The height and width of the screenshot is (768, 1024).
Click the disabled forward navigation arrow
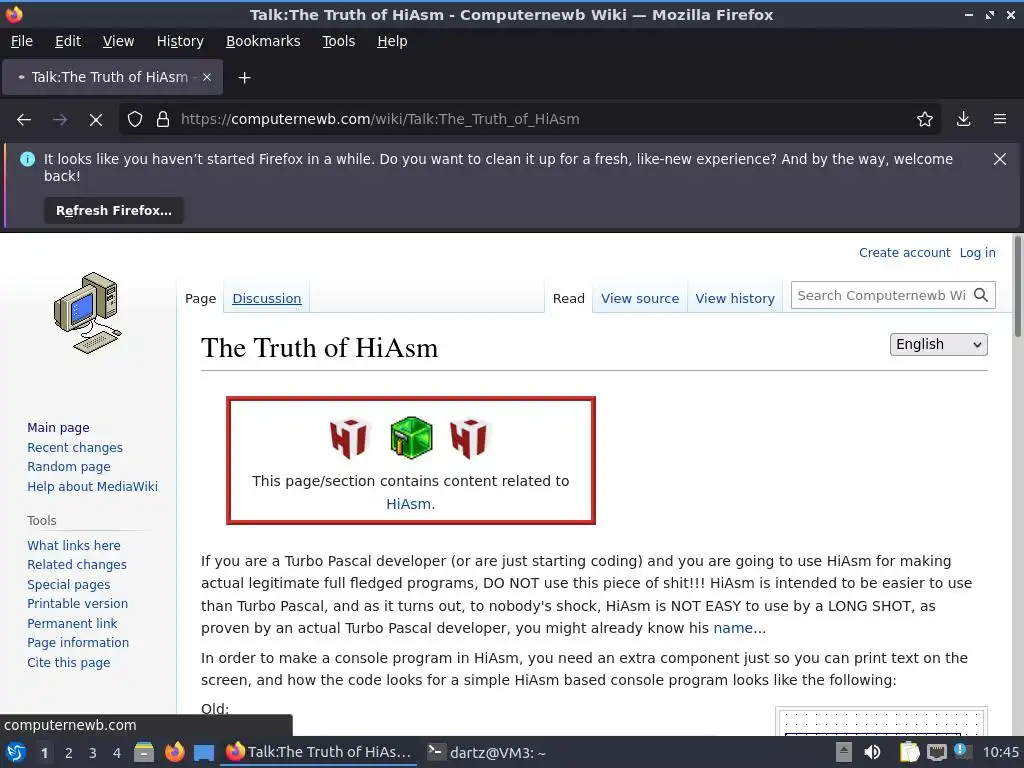pyautogui.click(x=60, y=120)
